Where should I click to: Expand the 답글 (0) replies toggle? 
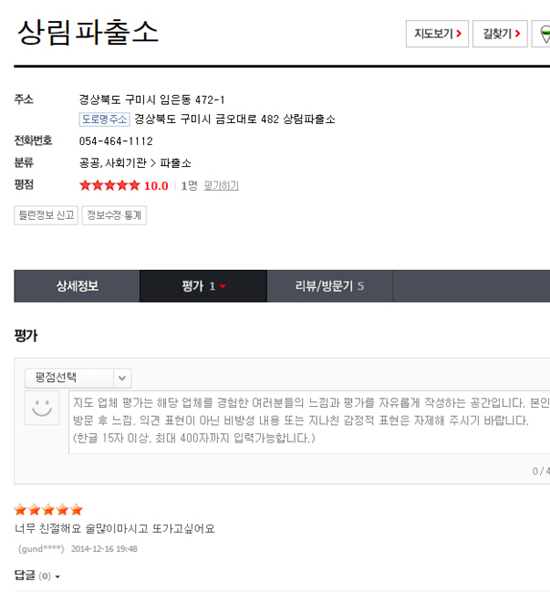point(37,576)
